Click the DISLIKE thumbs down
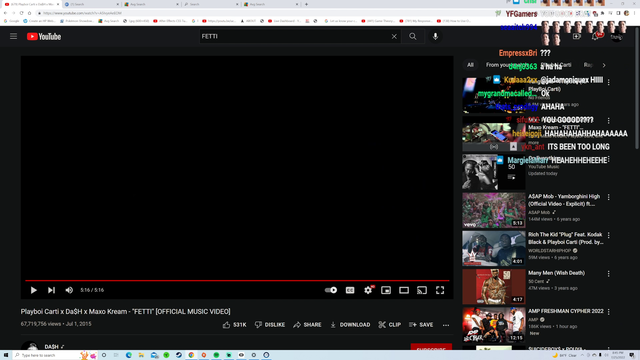Screen dimensions: 640x360 (270, 325)
